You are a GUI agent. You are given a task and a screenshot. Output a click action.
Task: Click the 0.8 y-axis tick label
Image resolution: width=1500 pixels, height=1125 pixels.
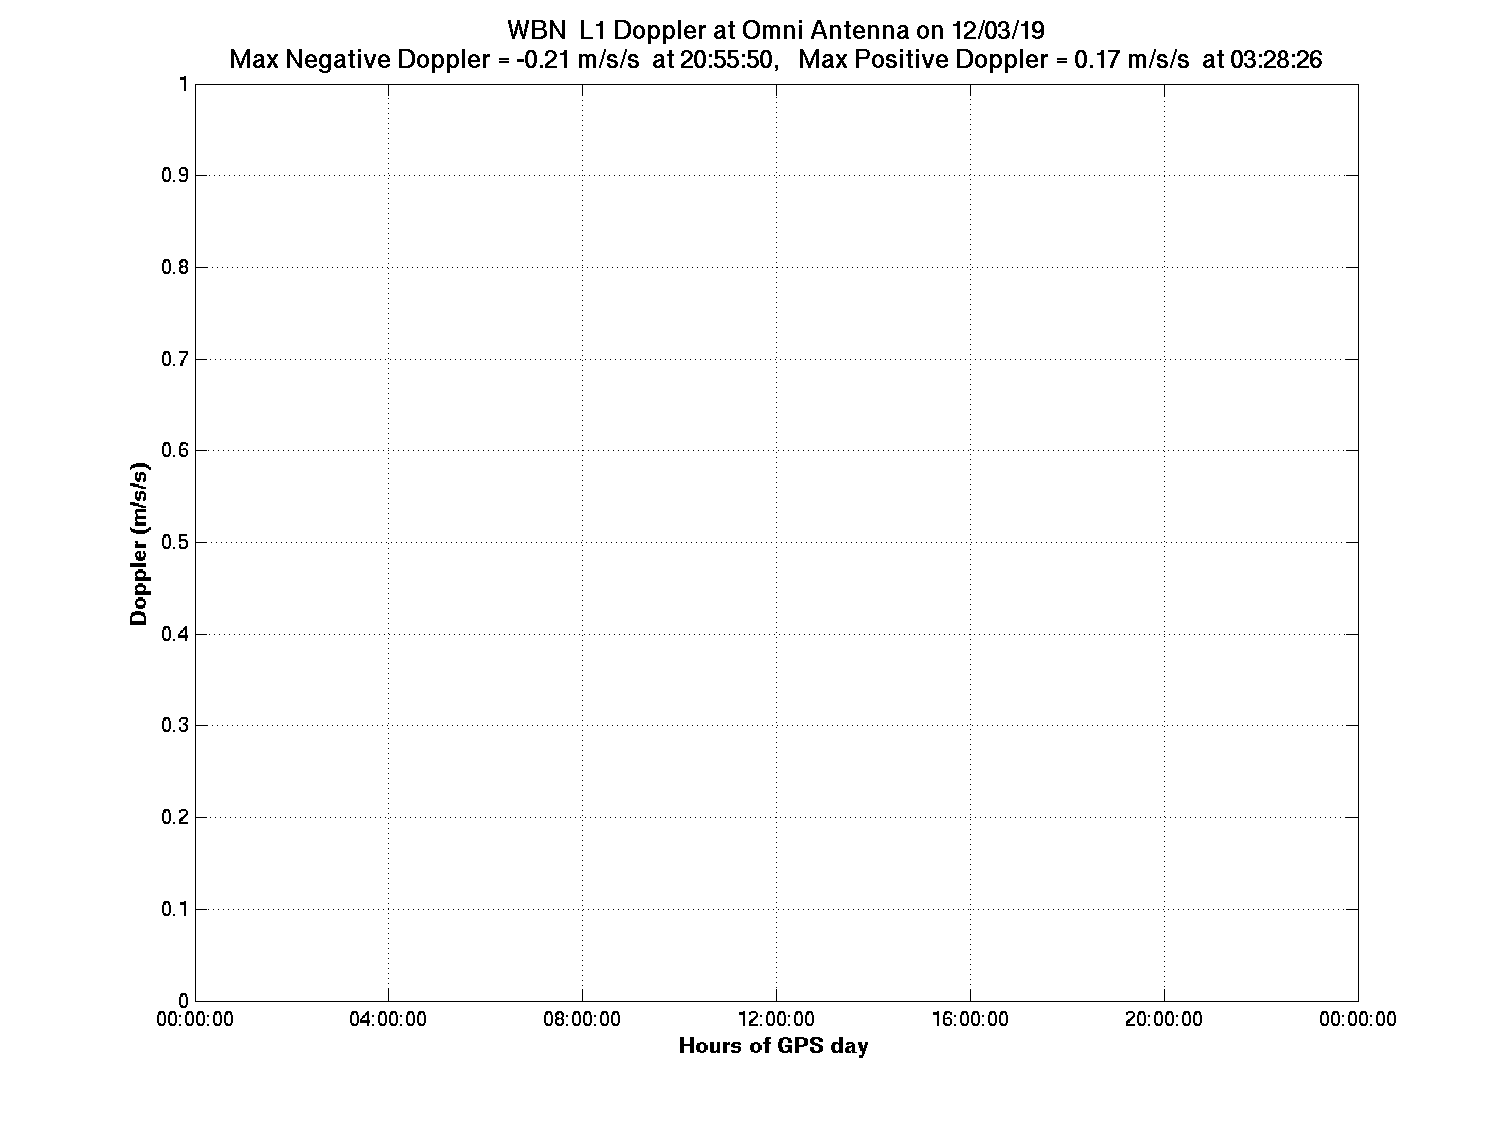coord(174,268)
